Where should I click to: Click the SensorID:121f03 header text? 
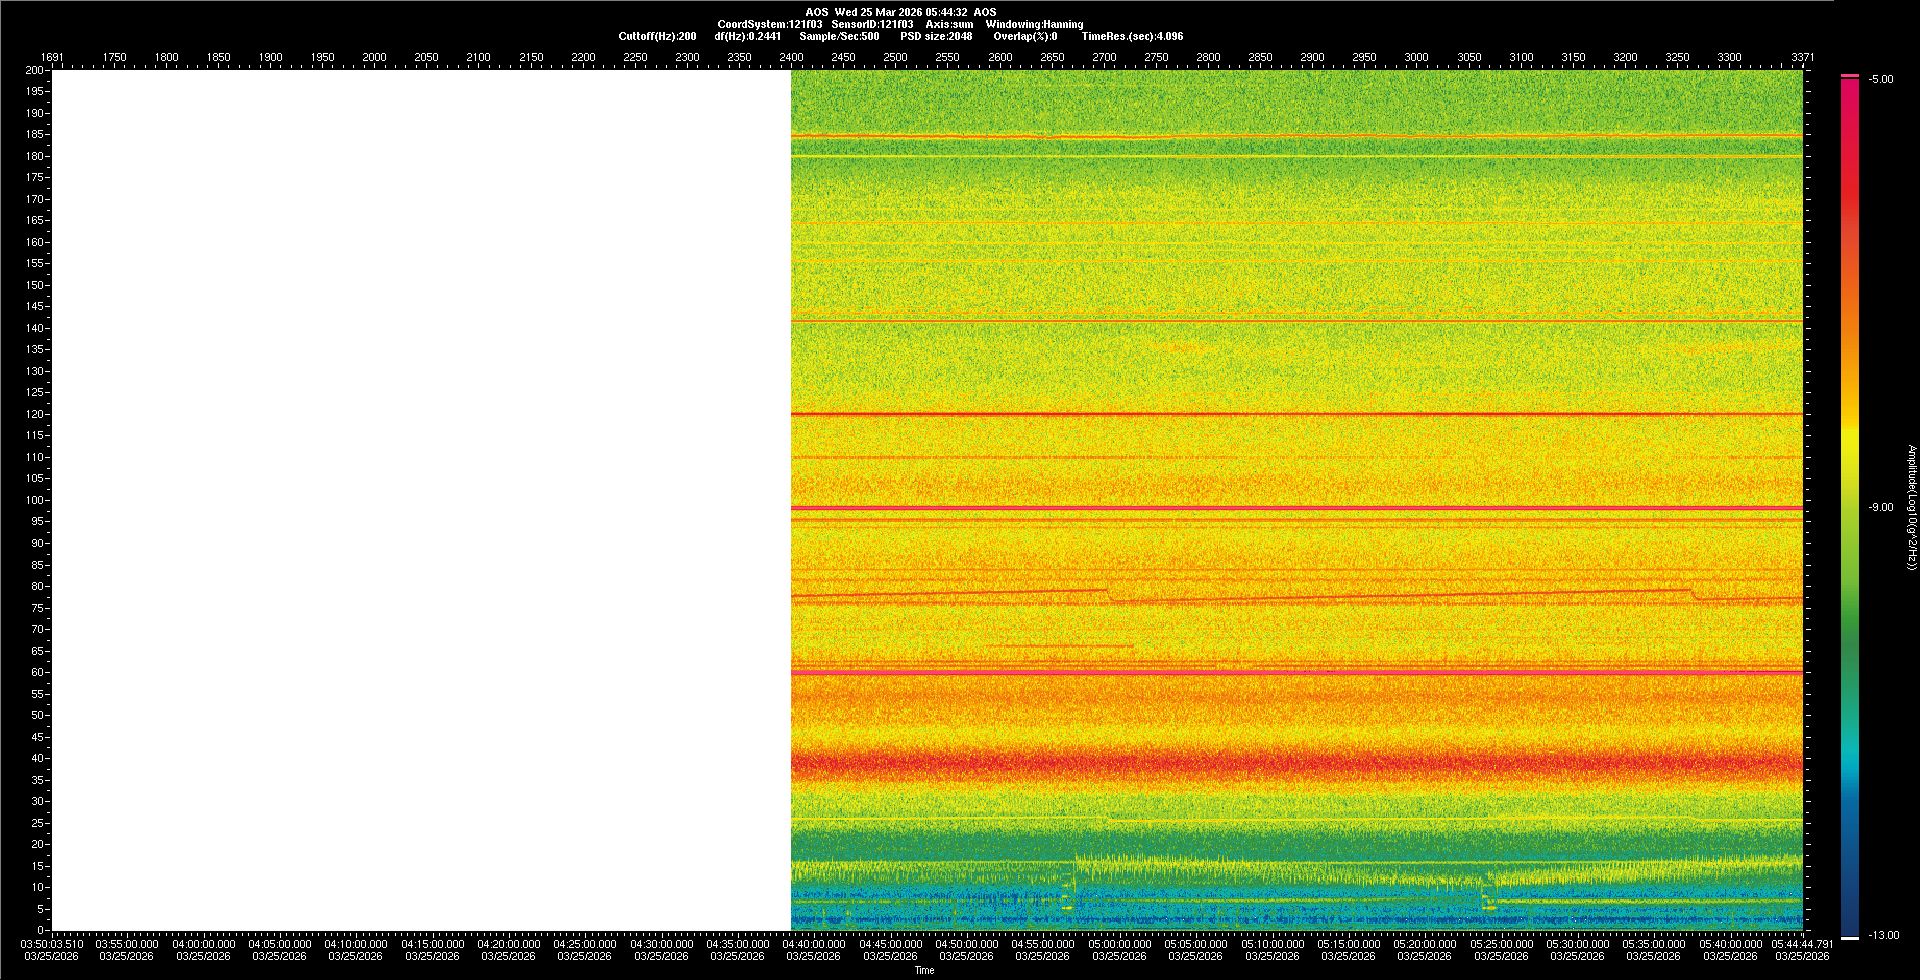click(x=872, y=24)
